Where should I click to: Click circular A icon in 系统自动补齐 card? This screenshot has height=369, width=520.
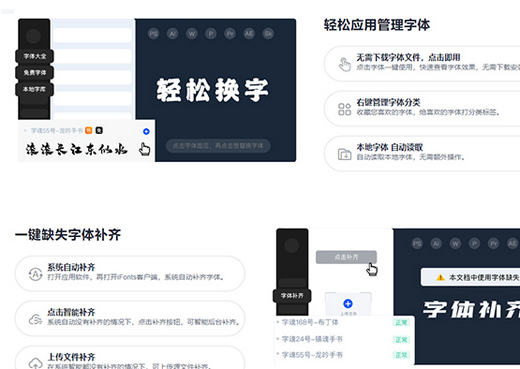tap(35, 274)
